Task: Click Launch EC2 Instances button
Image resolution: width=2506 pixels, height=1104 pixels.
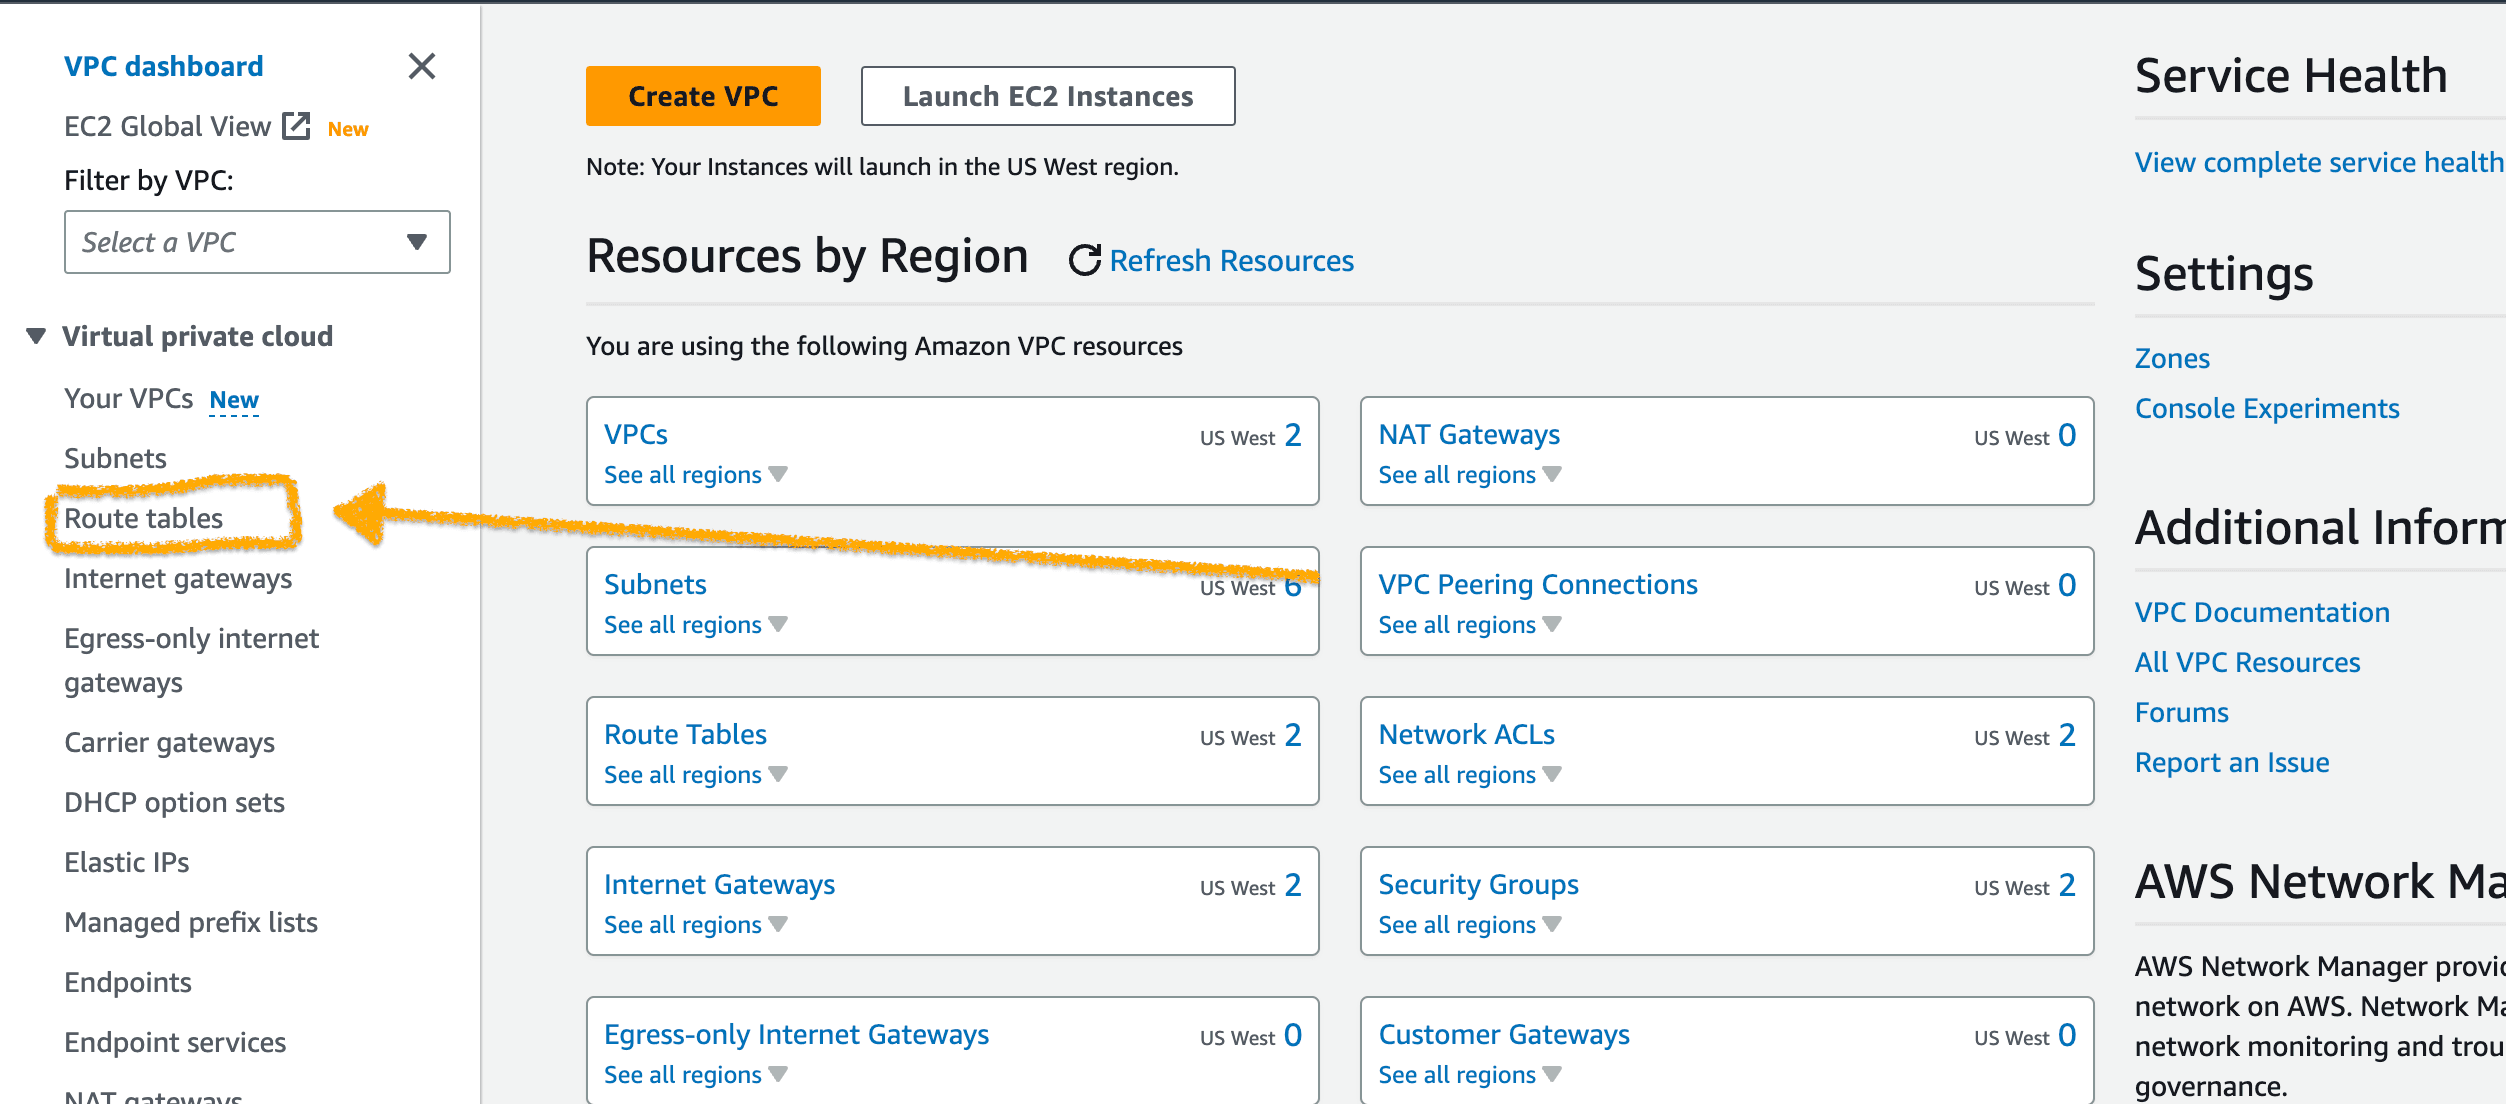Action: point(1047,96)
